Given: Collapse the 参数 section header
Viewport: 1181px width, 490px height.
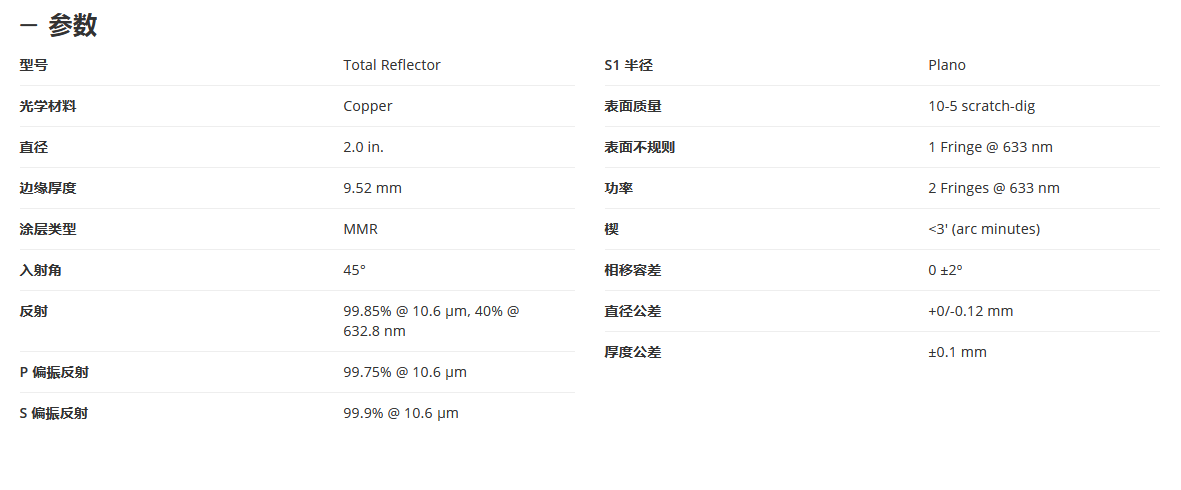Looking at the screenshot, I should [x=59, y=26].
